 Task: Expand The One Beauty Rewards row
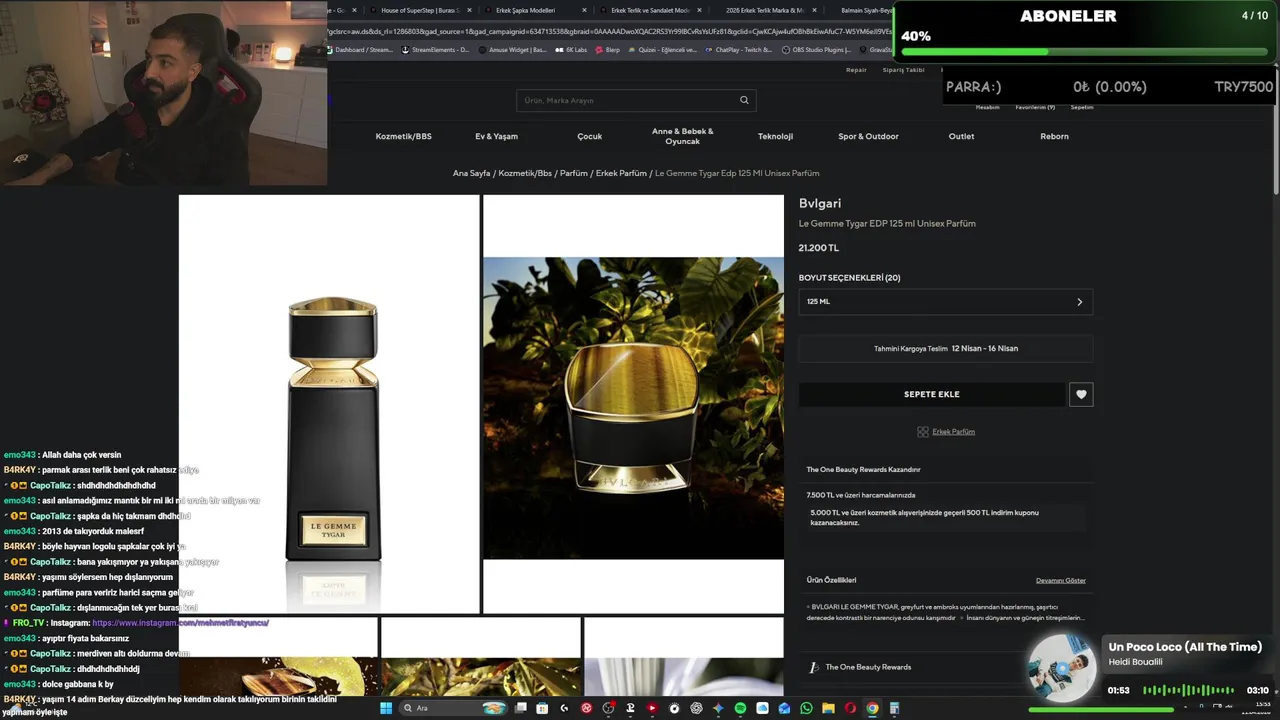pyautogui.click(x=945, y=667)
